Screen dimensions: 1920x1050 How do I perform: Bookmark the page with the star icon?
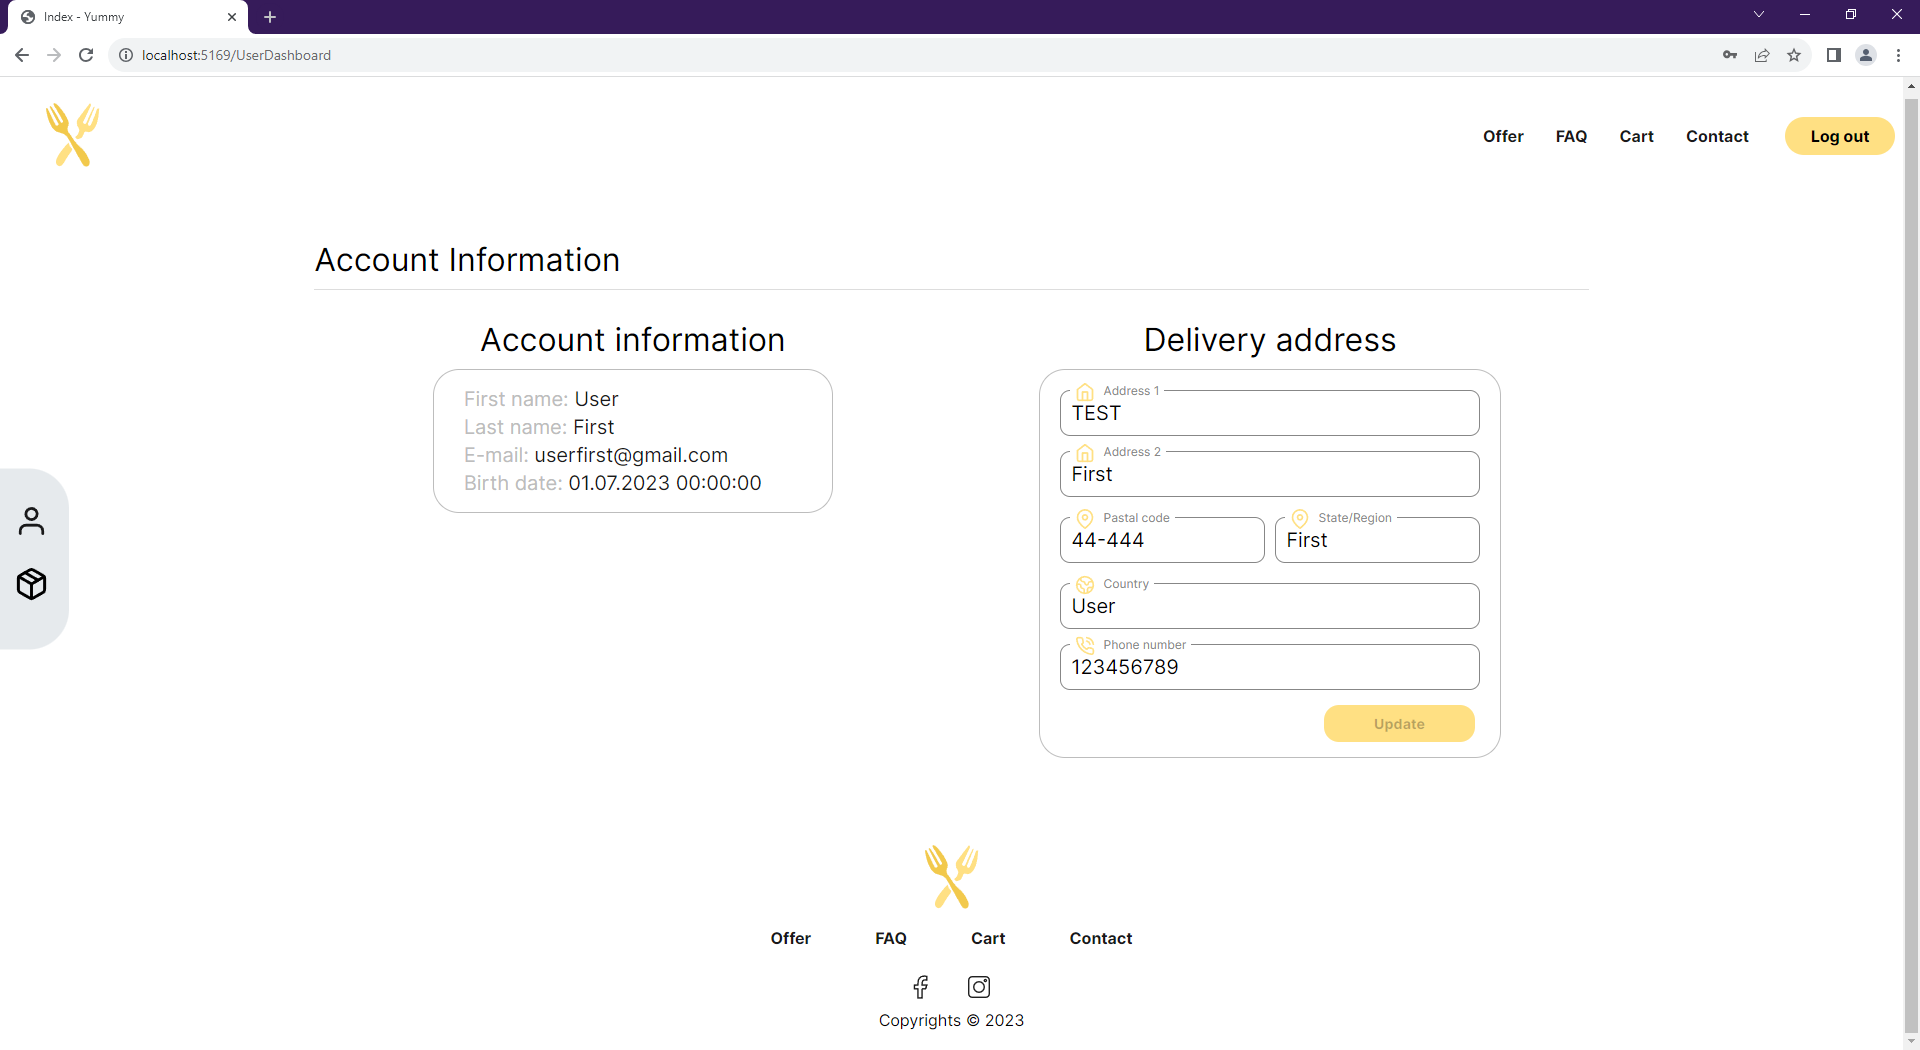pyautogui.click(x=1795, y=55)
